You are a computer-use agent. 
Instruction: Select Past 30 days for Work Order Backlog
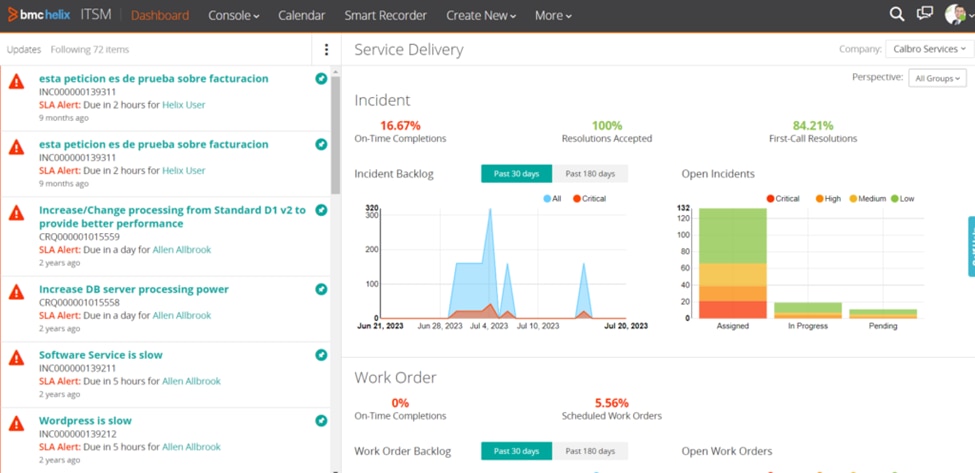pyautogui.click(x=516, y=451)
